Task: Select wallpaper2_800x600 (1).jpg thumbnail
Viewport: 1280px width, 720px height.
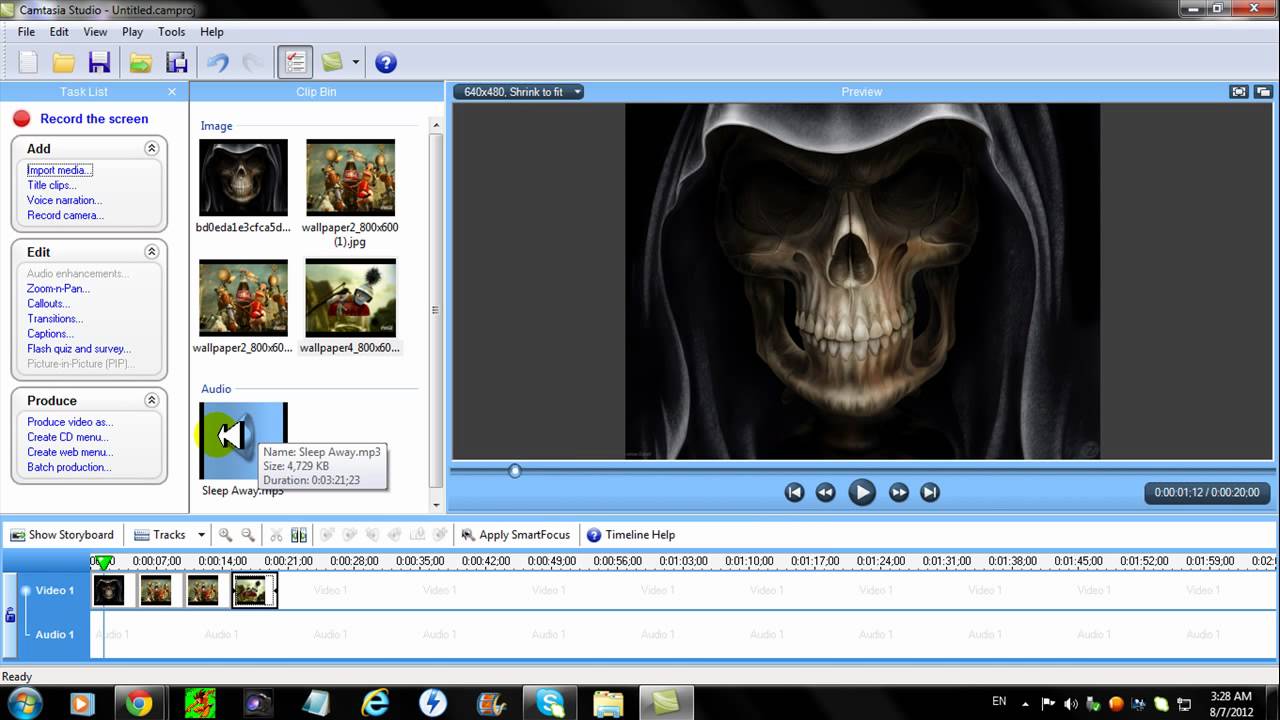Action: point(350,178)
